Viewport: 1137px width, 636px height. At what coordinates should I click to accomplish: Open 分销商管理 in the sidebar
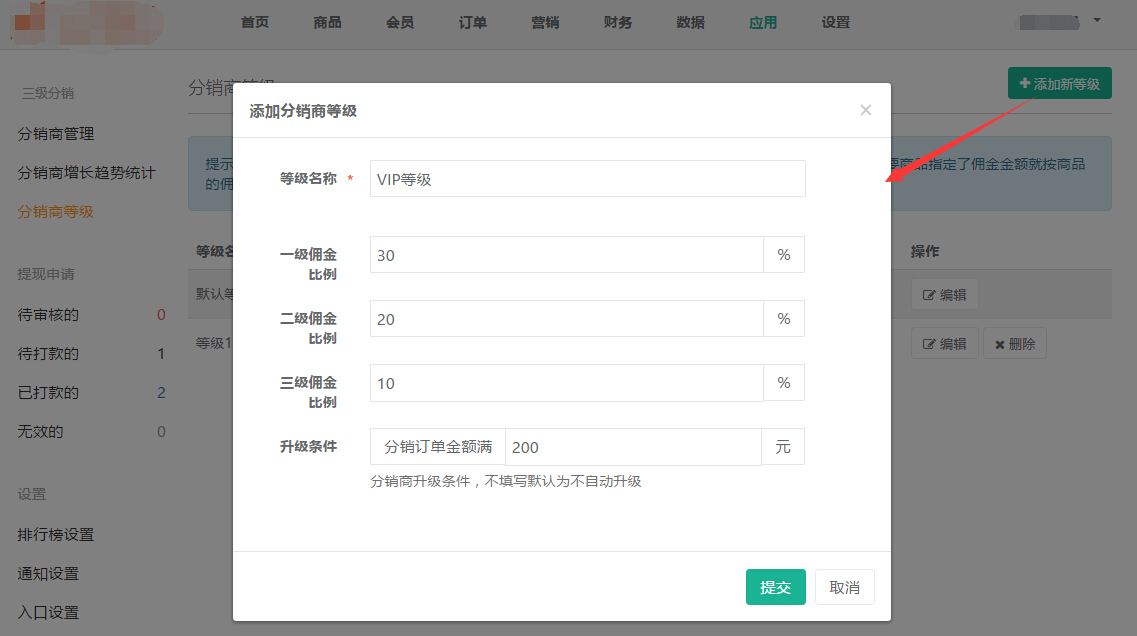point(56,134)
